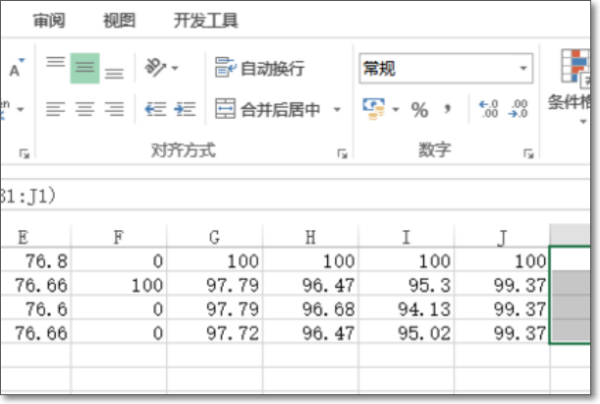The width and height of the screenshot is (600, 404).
Task: Increase decimal places
Action: click(x=489, y=109)
